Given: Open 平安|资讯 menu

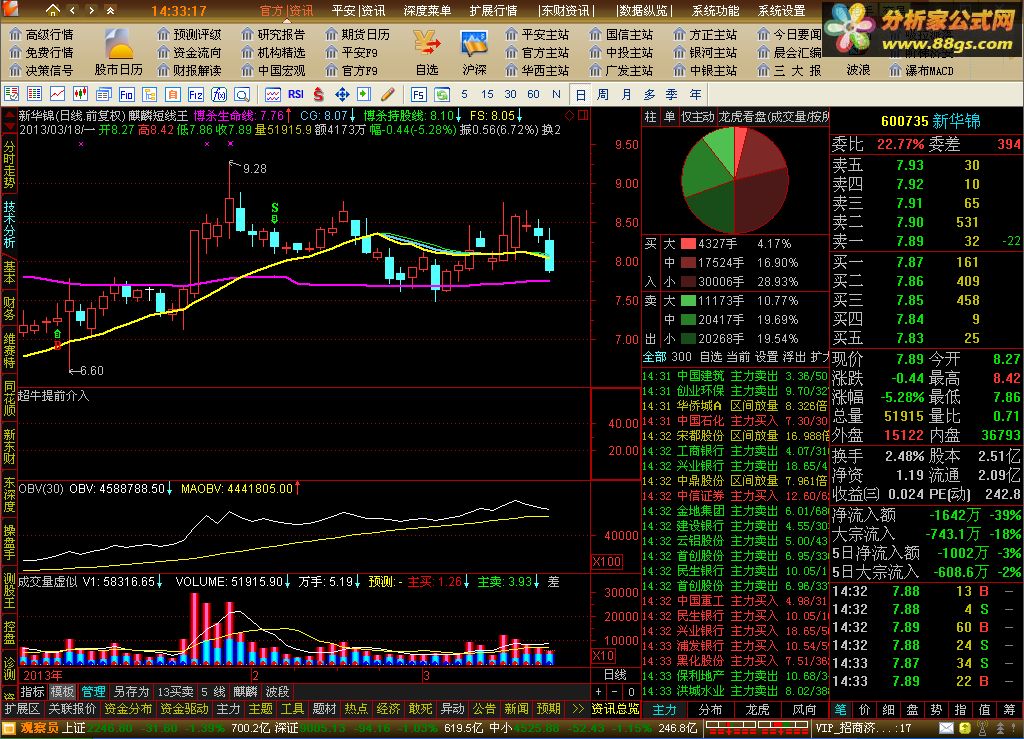Looking at the screenshot, I should click(358, 10).
